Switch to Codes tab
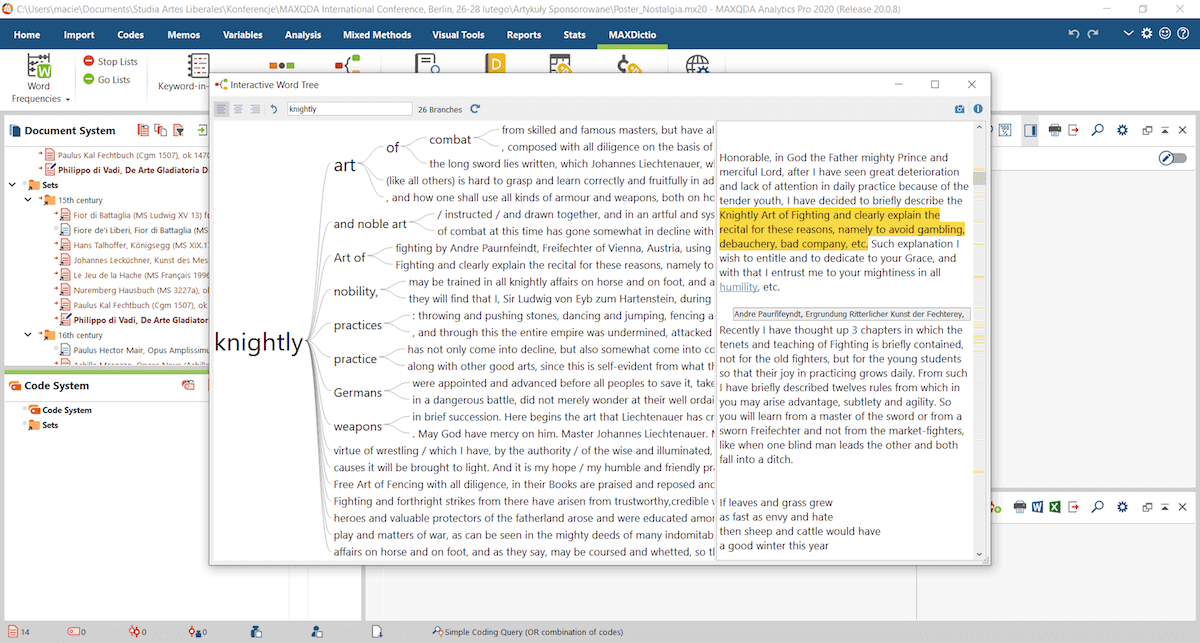The image size is (1200, 643). point(130,35)
